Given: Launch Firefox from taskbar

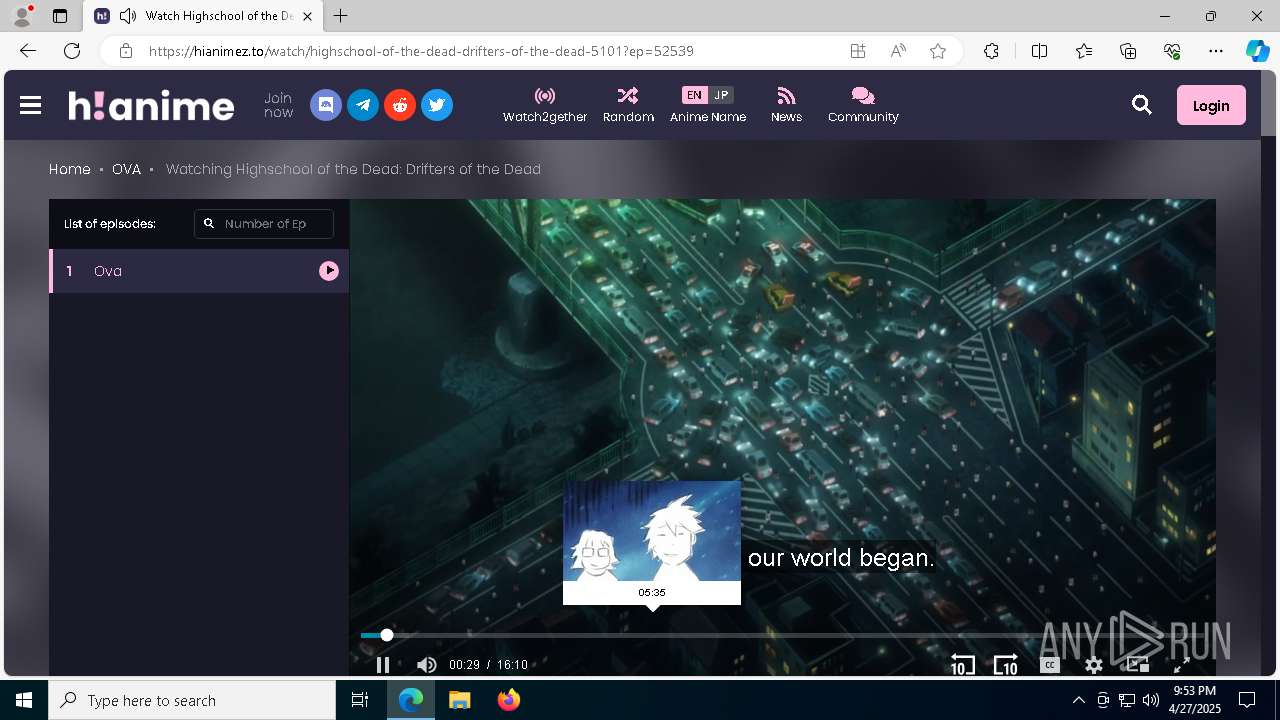Looking at the screenshot, I should pos(509,700).
